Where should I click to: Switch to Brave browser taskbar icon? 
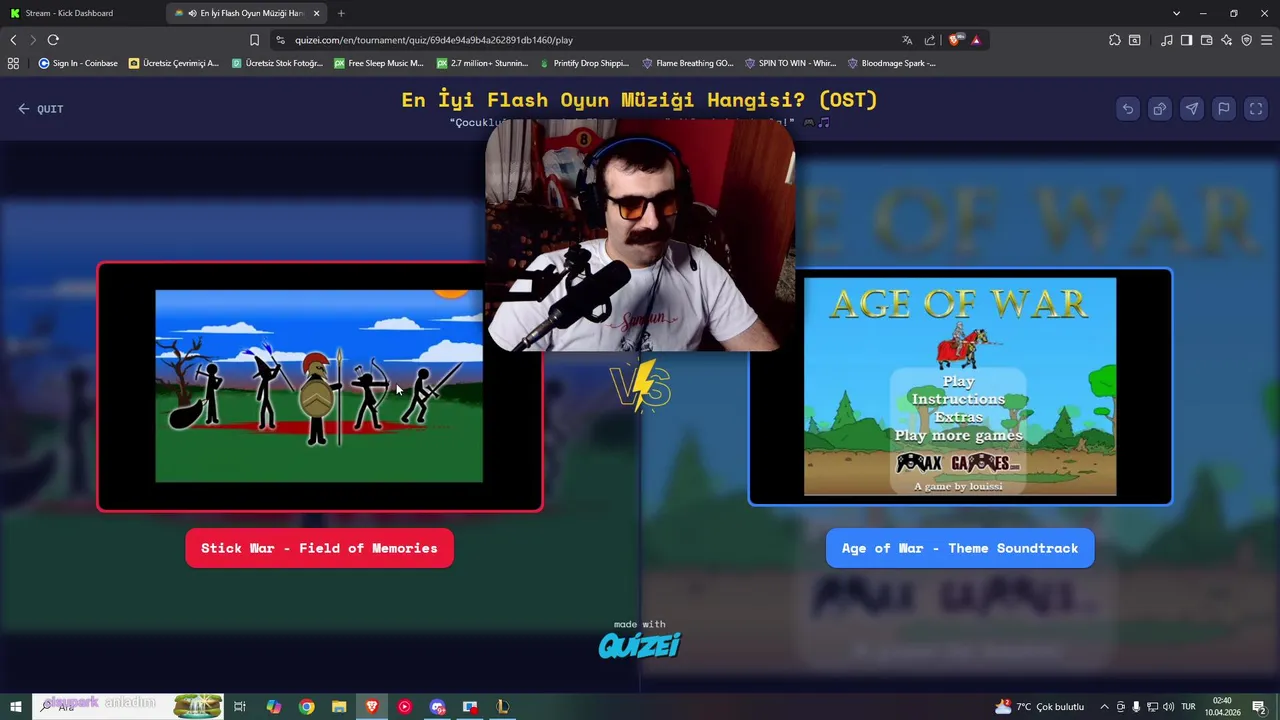[372, 707]
